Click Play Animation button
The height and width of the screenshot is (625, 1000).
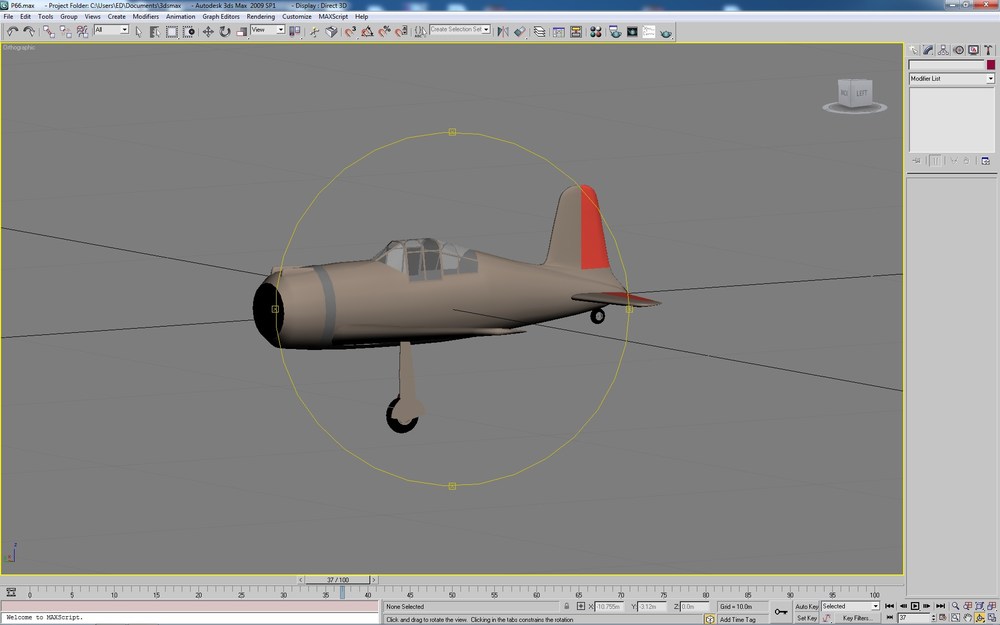(915, 606)
